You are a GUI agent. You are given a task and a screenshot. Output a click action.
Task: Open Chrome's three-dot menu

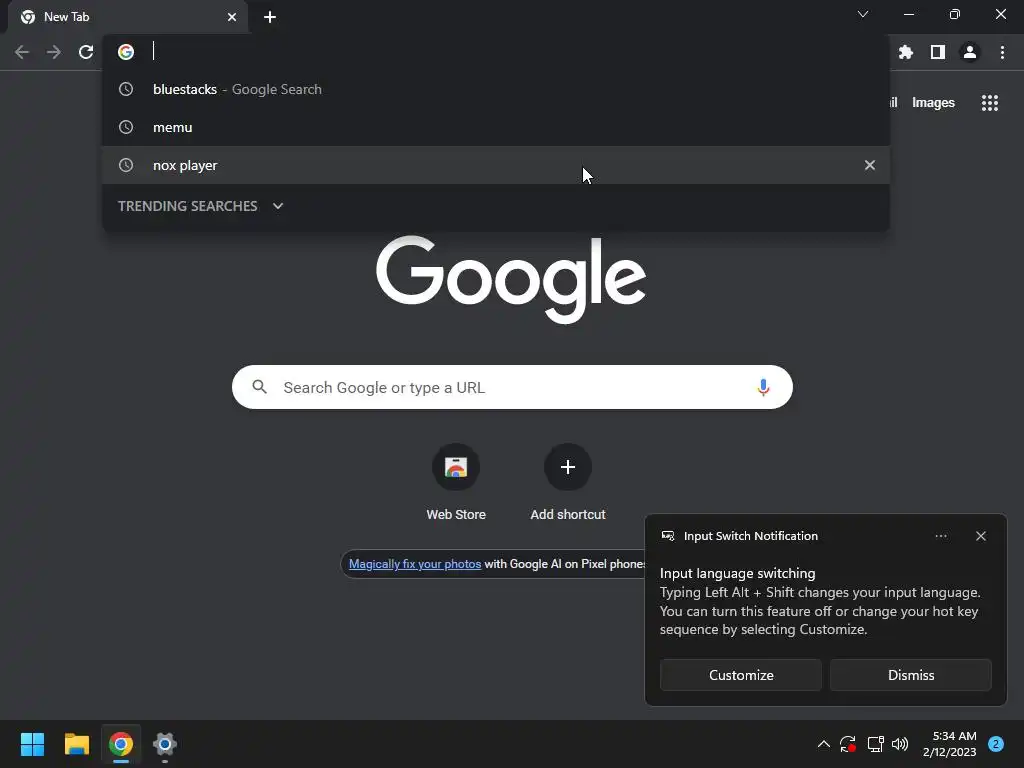pos(1002,52)
